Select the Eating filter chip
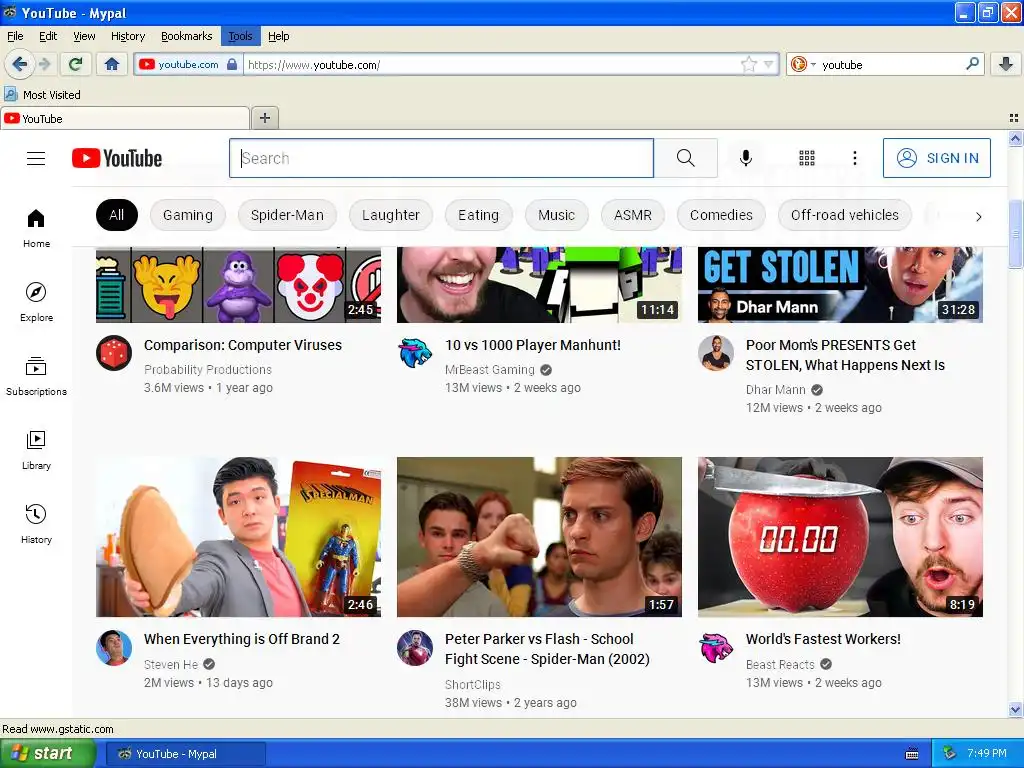 point(478,215)
